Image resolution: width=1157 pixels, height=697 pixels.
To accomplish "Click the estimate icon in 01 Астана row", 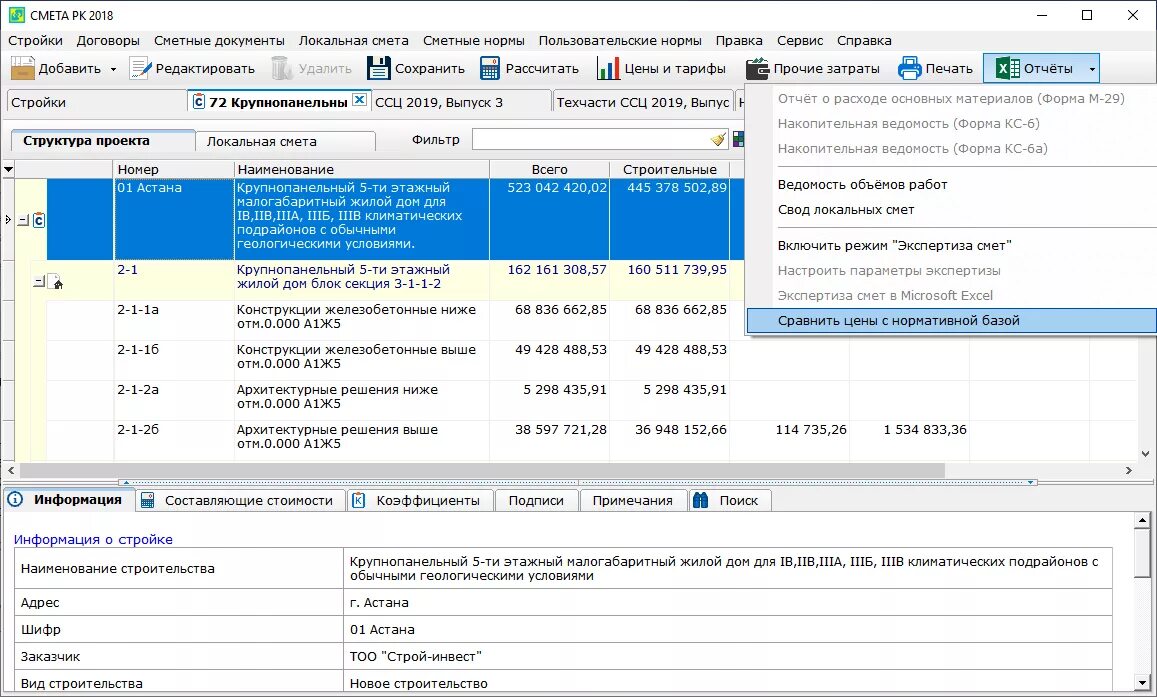I will pos(38,220).
